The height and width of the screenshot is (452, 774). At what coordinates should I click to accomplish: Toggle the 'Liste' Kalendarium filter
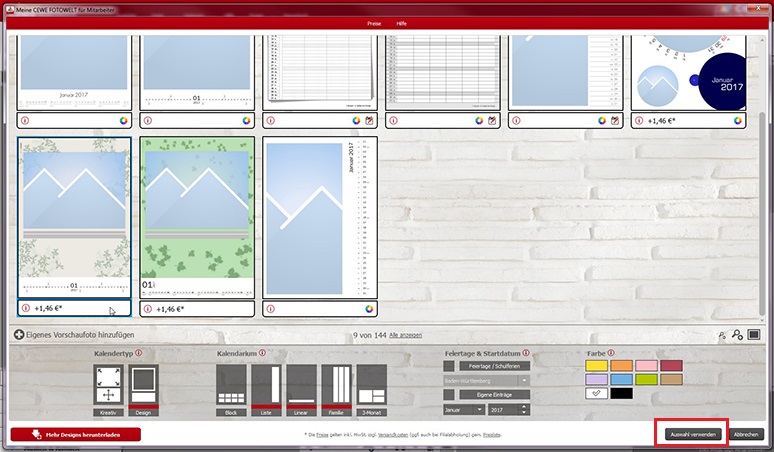tap(266, 390)
